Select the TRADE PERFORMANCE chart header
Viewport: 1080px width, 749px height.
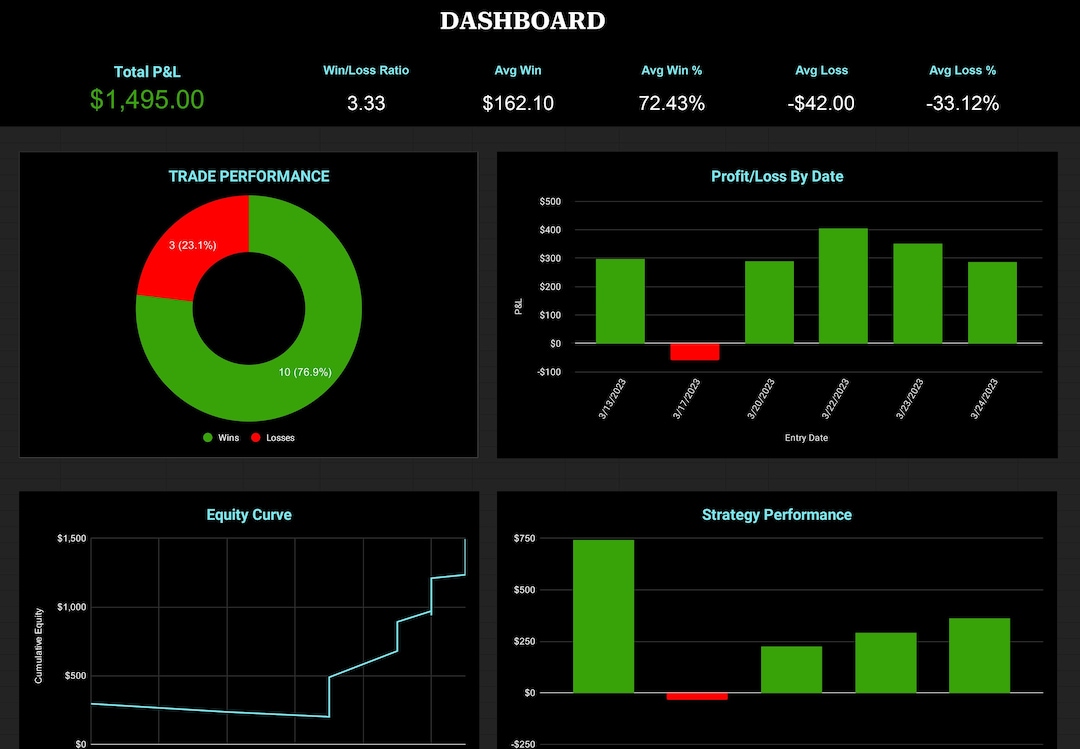pyautogui.click(x=249, y=176)
